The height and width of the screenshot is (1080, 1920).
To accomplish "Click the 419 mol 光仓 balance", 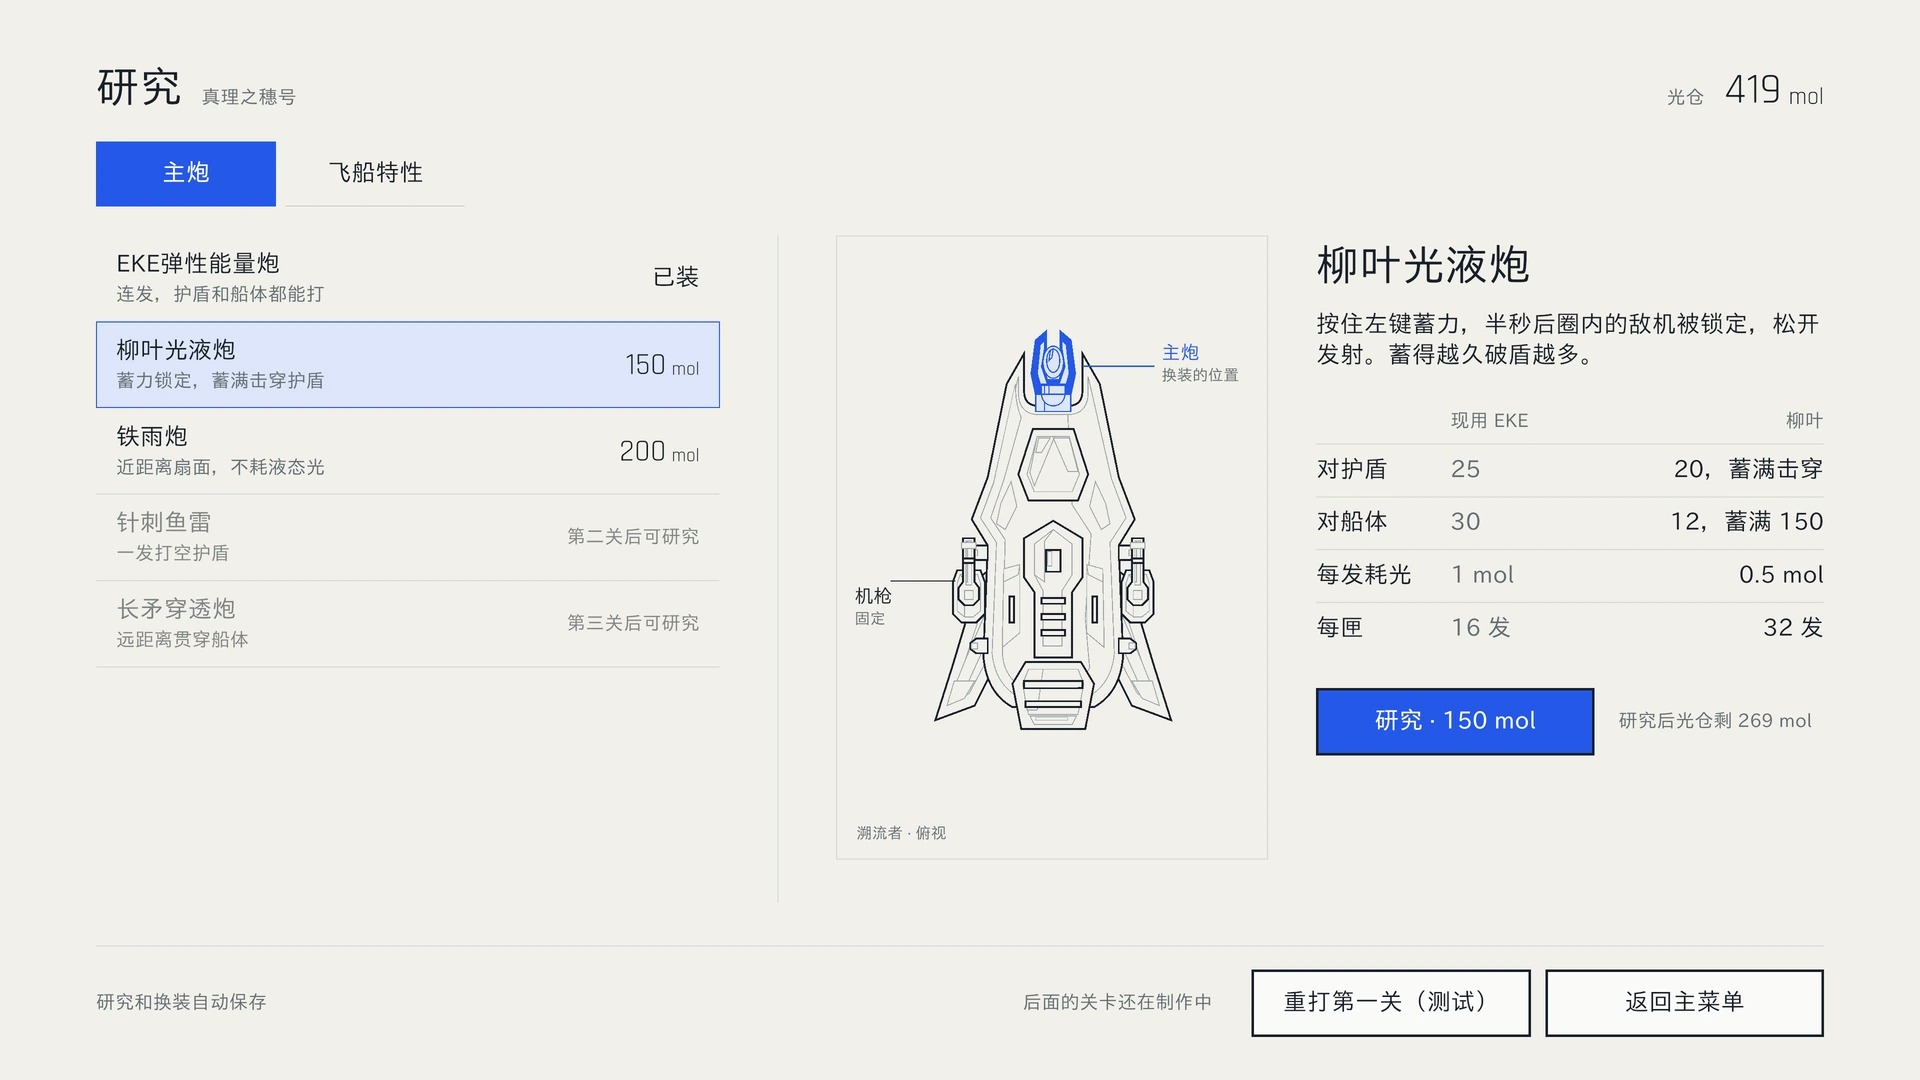I will click(1774, 91).
